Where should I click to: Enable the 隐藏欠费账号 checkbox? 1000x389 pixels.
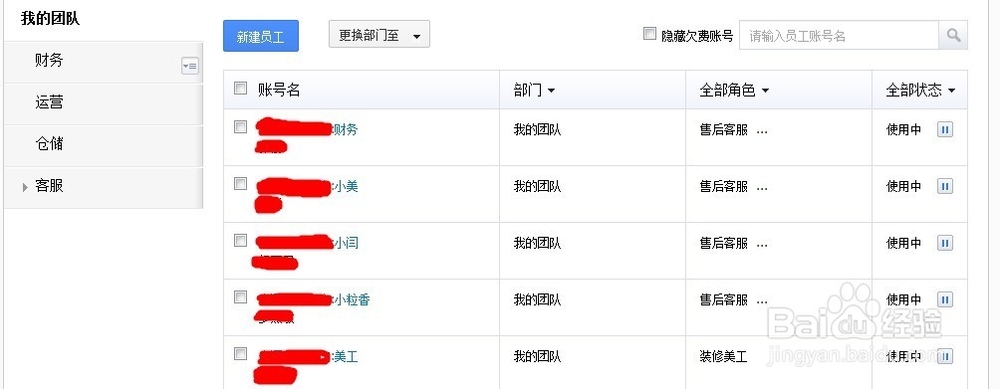click(x=649, y=34)
